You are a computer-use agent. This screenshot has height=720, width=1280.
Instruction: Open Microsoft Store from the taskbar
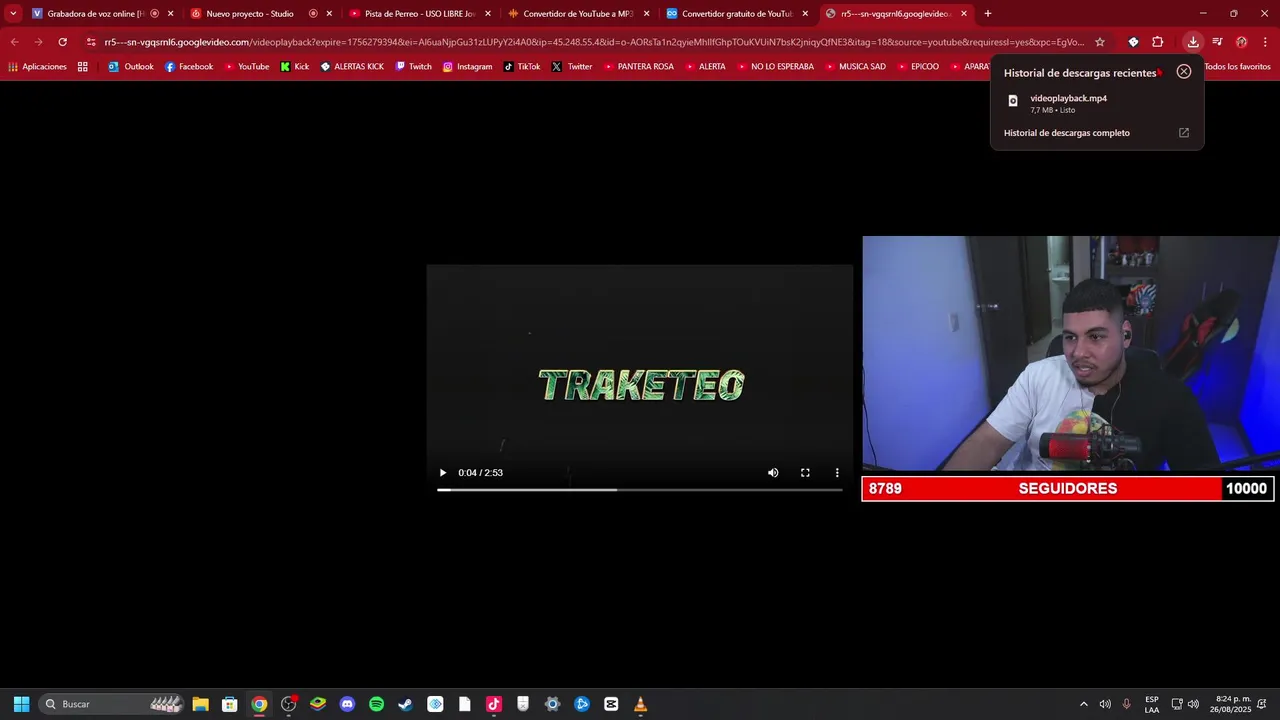coord(229,704)
